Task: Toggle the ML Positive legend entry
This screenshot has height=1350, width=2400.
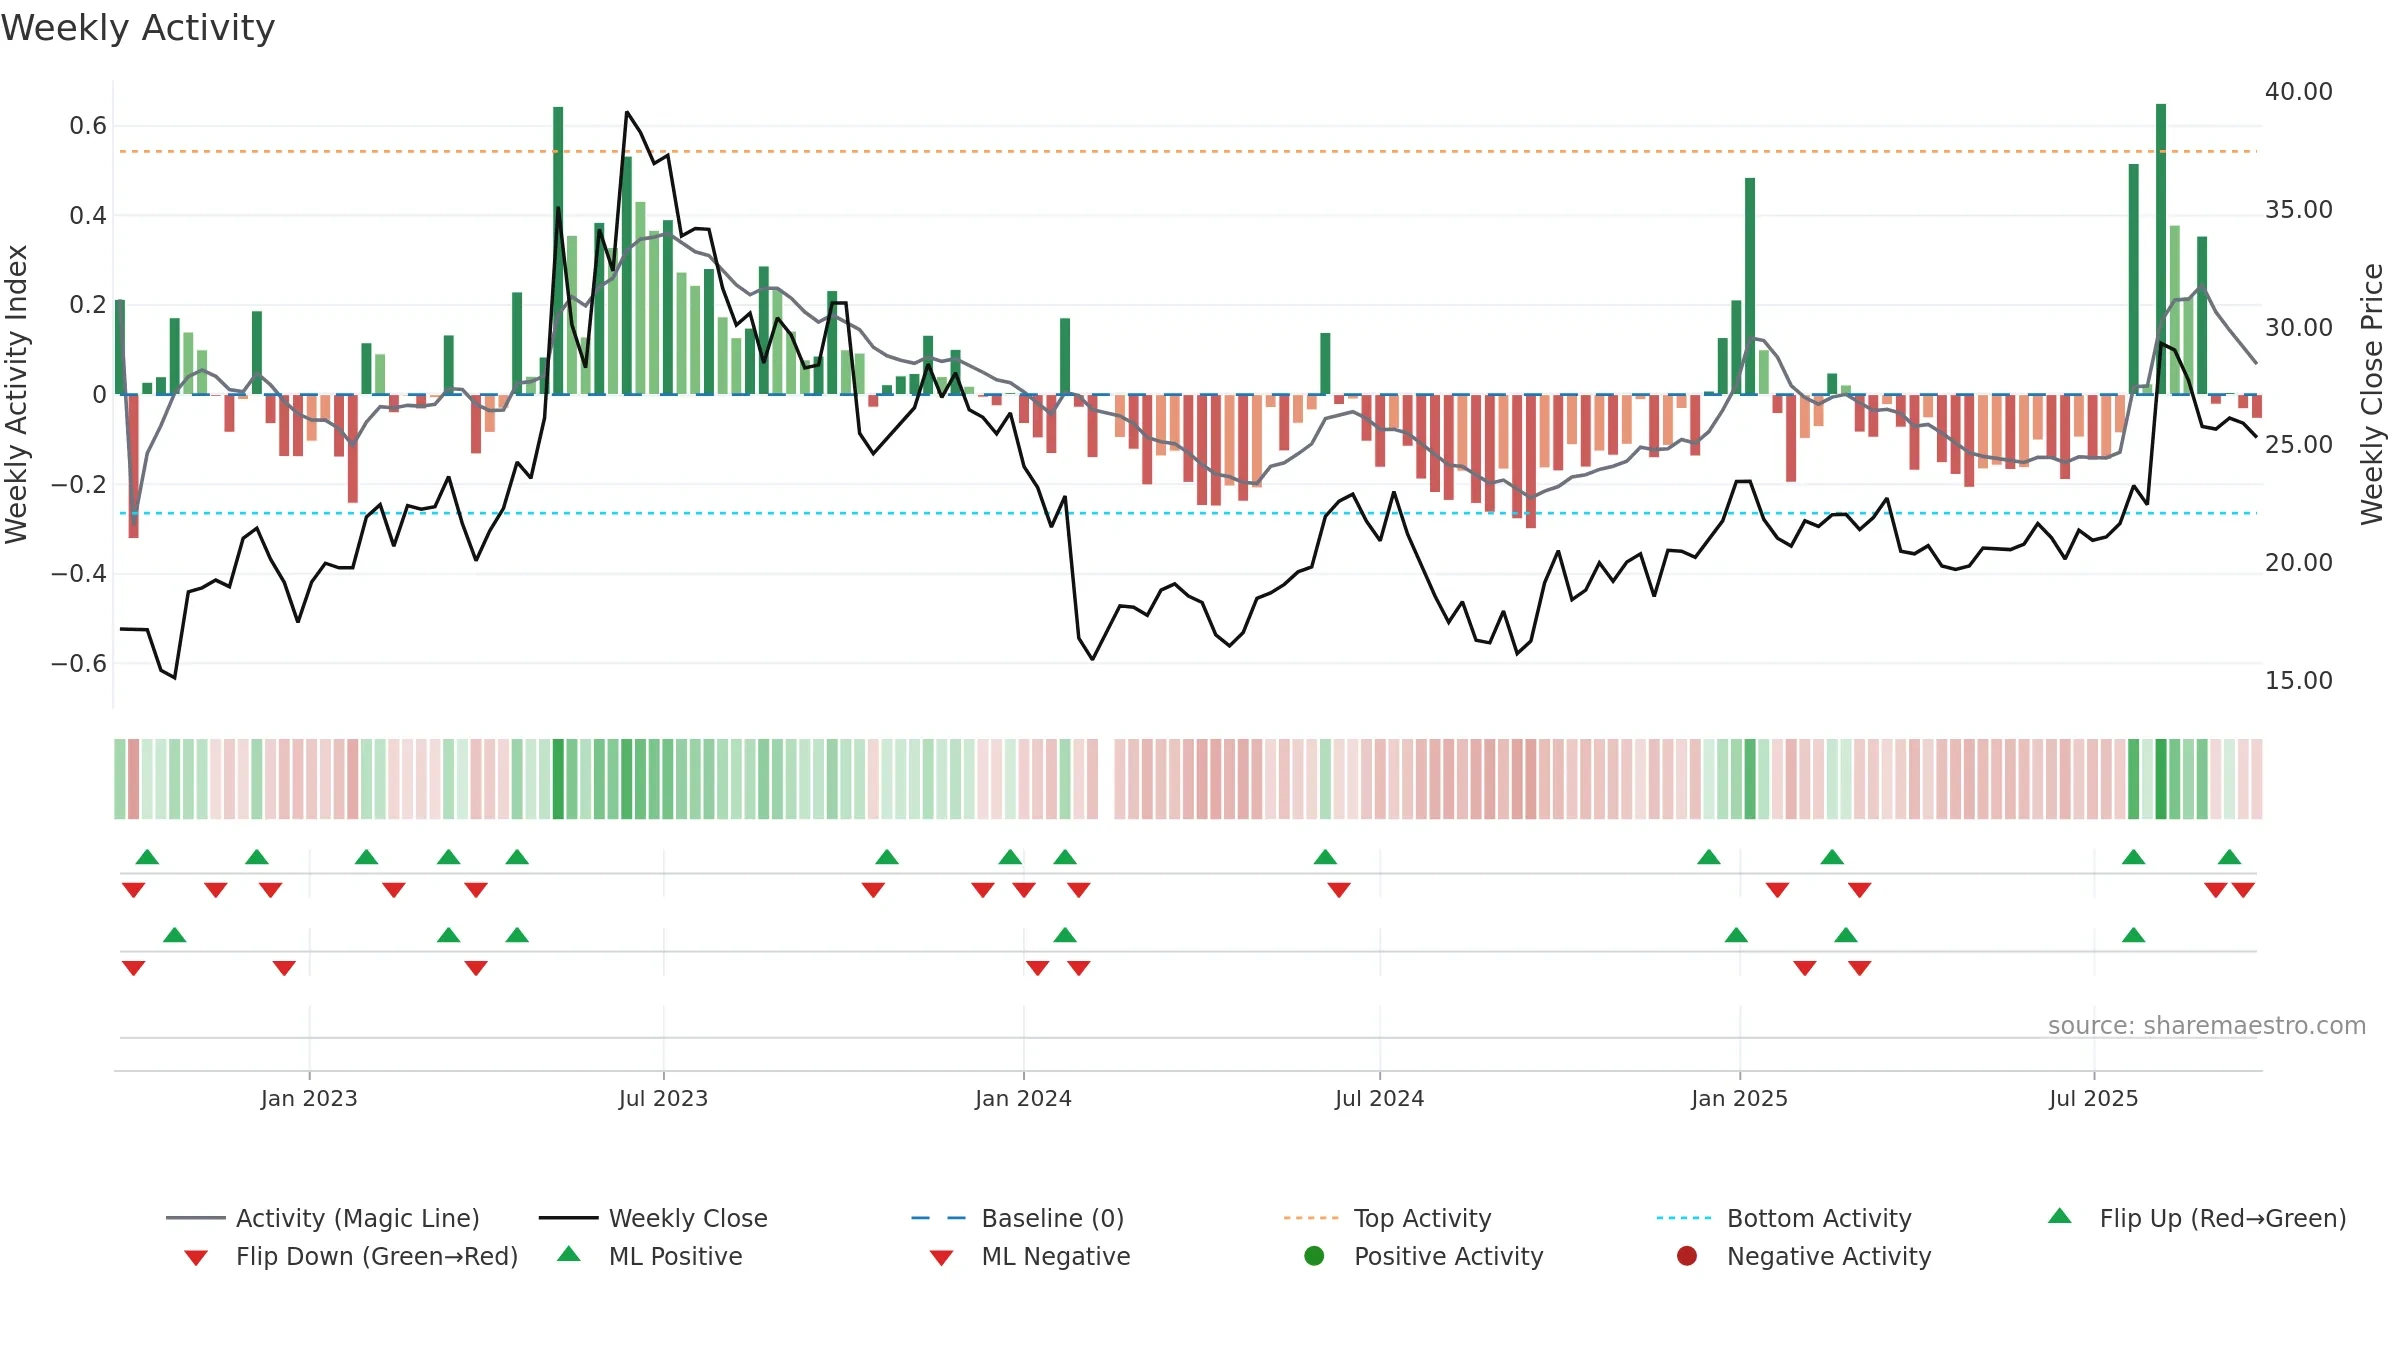Action: [650, 1256]
